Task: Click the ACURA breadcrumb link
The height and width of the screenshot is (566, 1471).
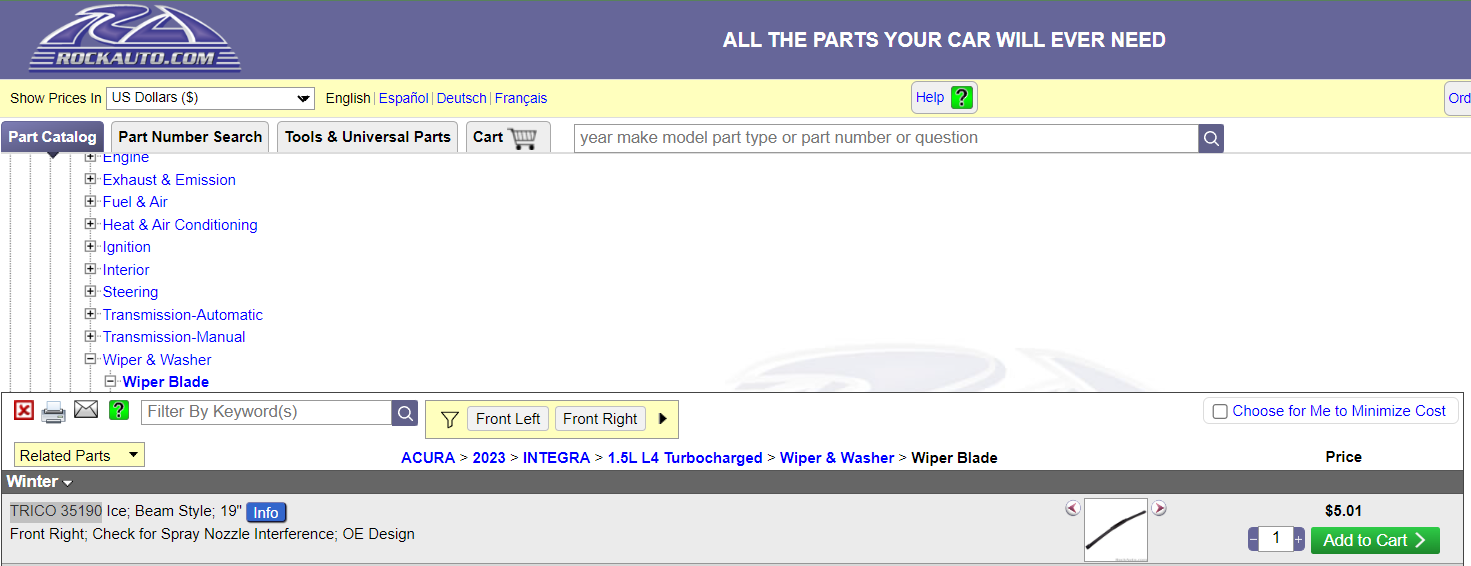Action: pyautogui.click(x=428, y=458)
